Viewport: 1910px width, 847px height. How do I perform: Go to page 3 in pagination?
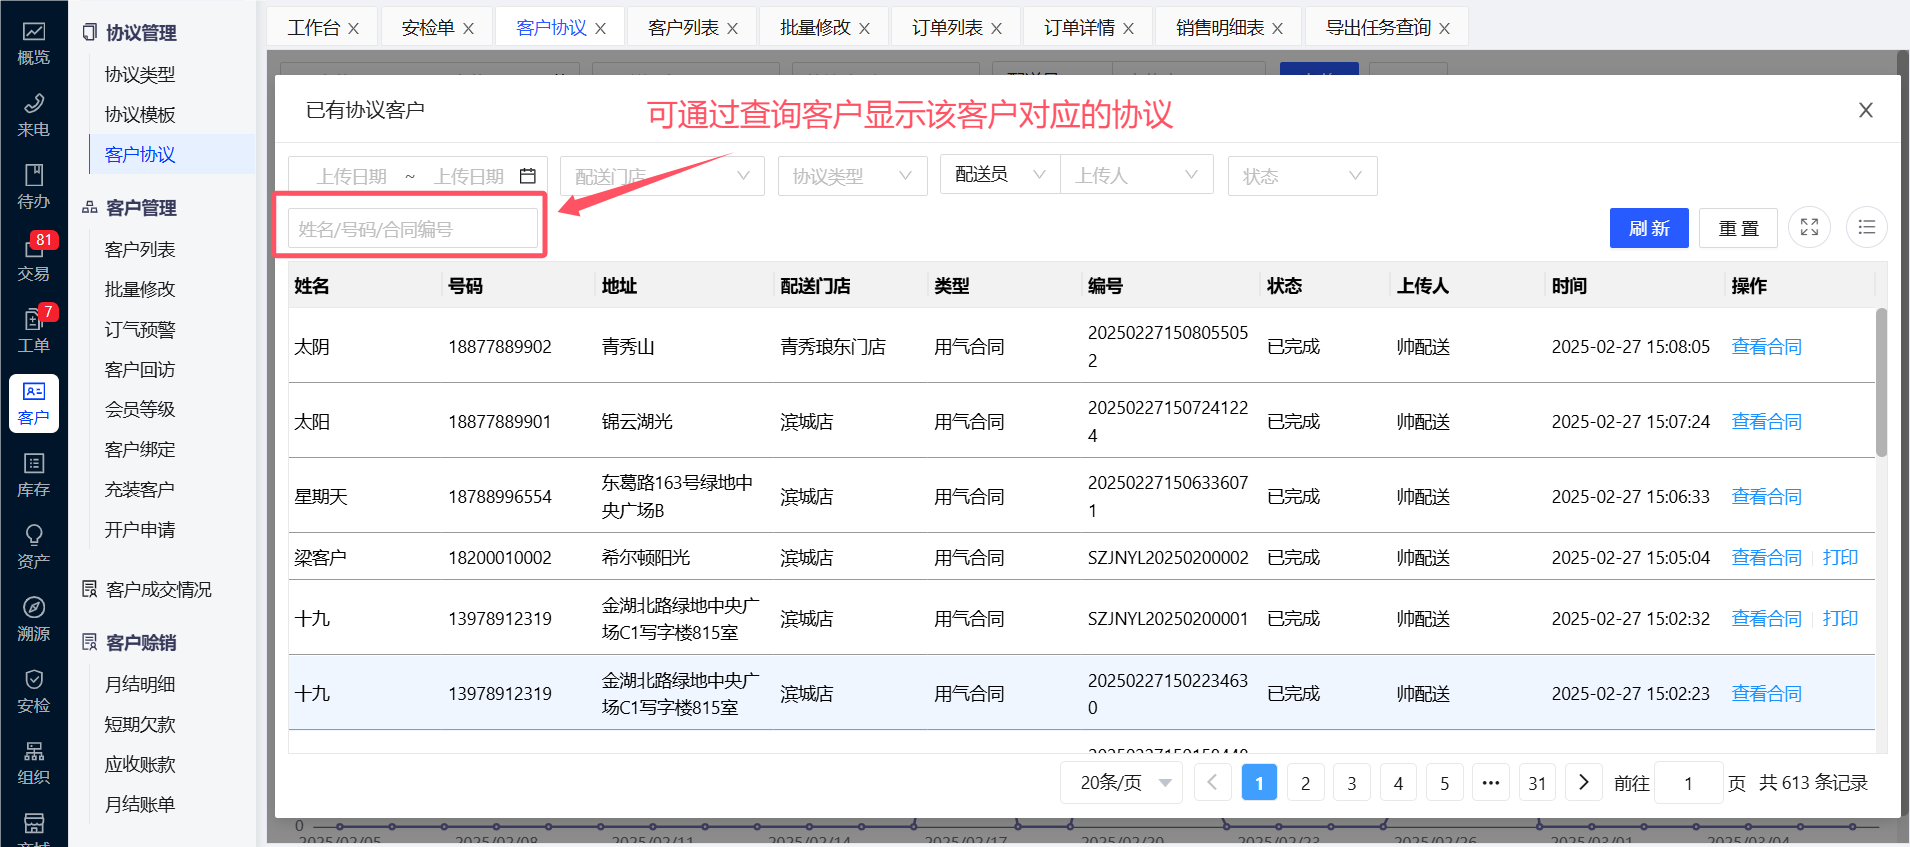click(x=1351, y=783)
